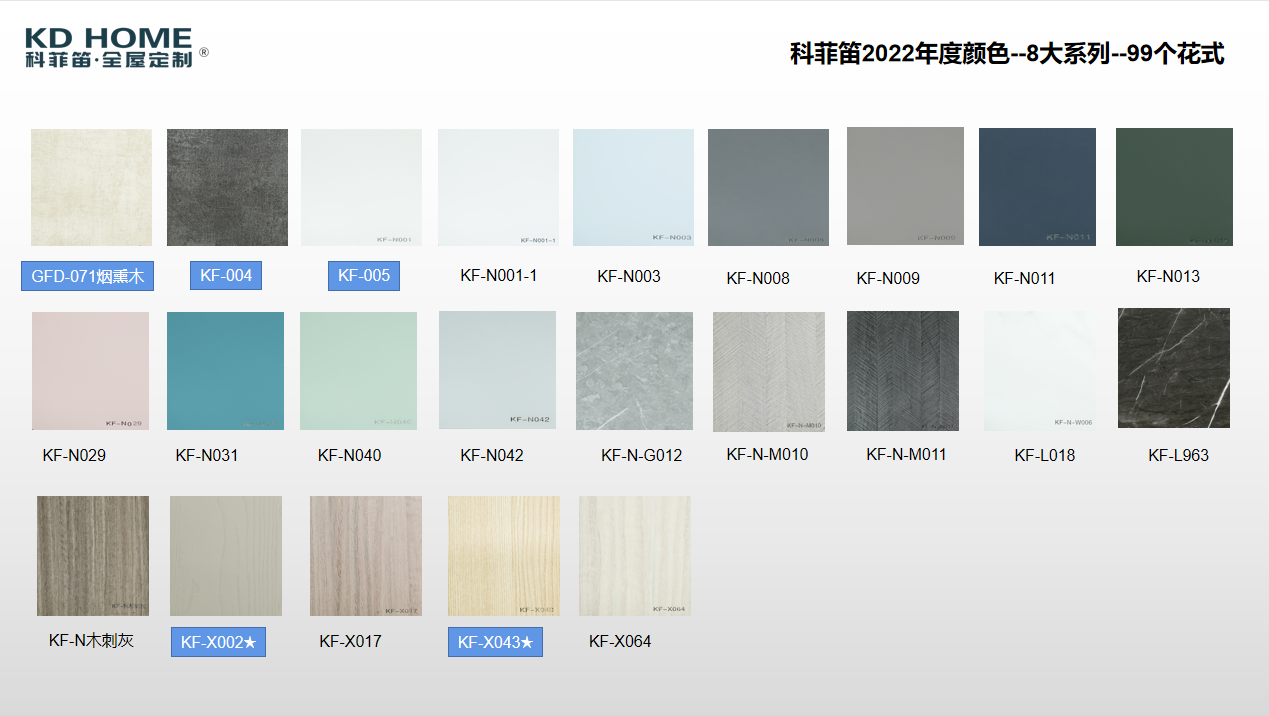Choose the gray wood swatch above KF-N木刺灰
Screen dimensions: 1269x716
[93, 556]
